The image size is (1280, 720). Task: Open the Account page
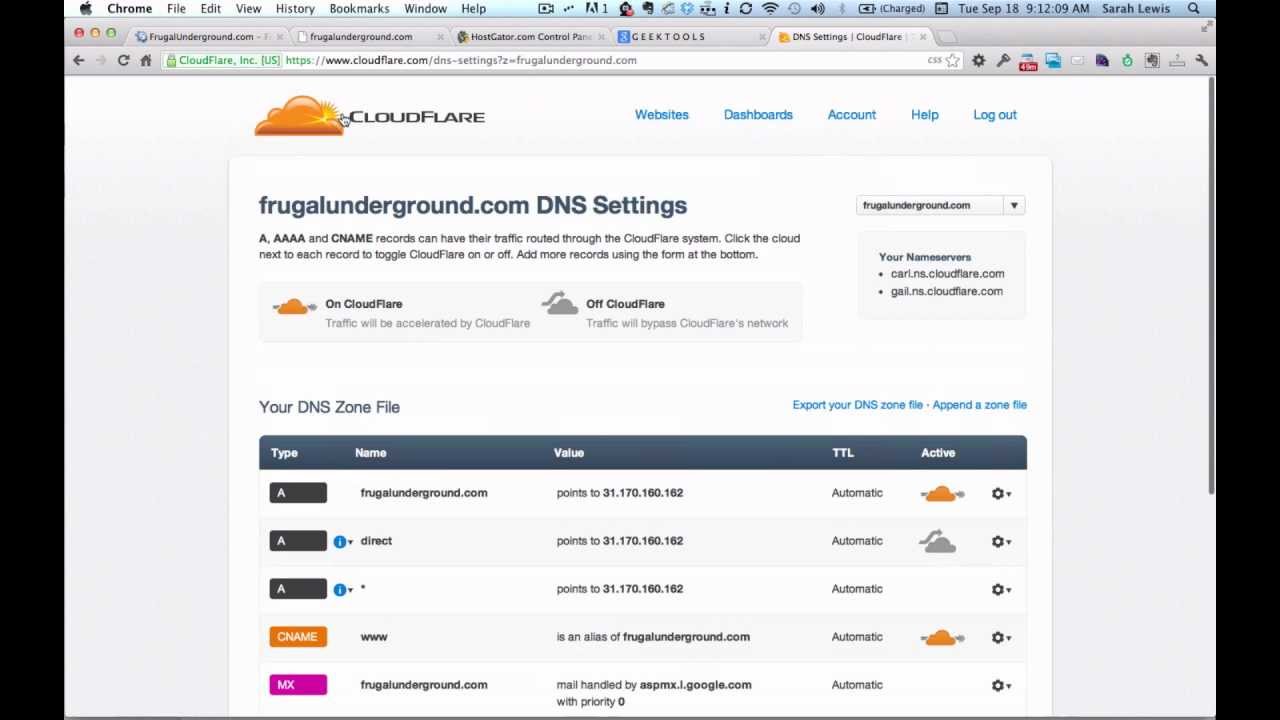pos(852,114)
